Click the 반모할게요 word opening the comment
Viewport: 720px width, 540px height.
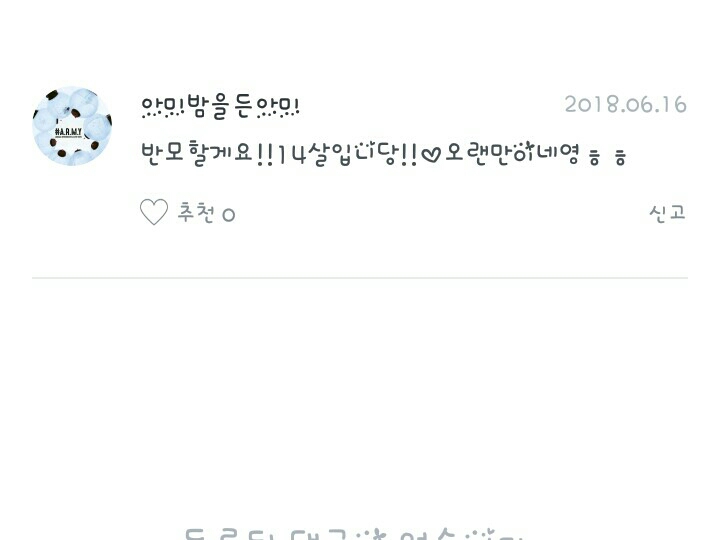197,153
